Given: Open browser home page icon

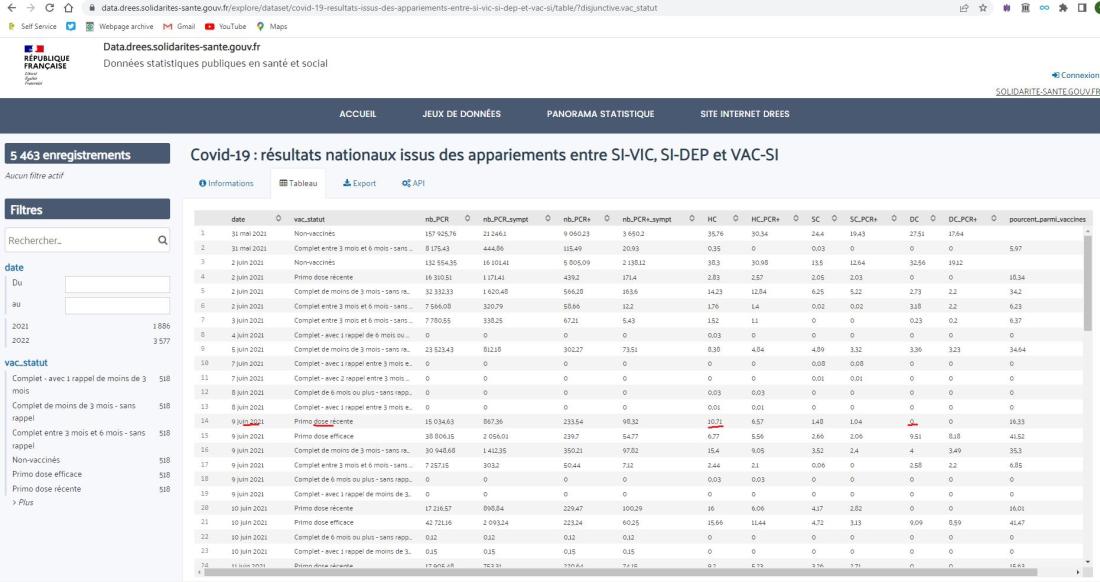Looking at the screenshot, I should (x=68, y=8).
